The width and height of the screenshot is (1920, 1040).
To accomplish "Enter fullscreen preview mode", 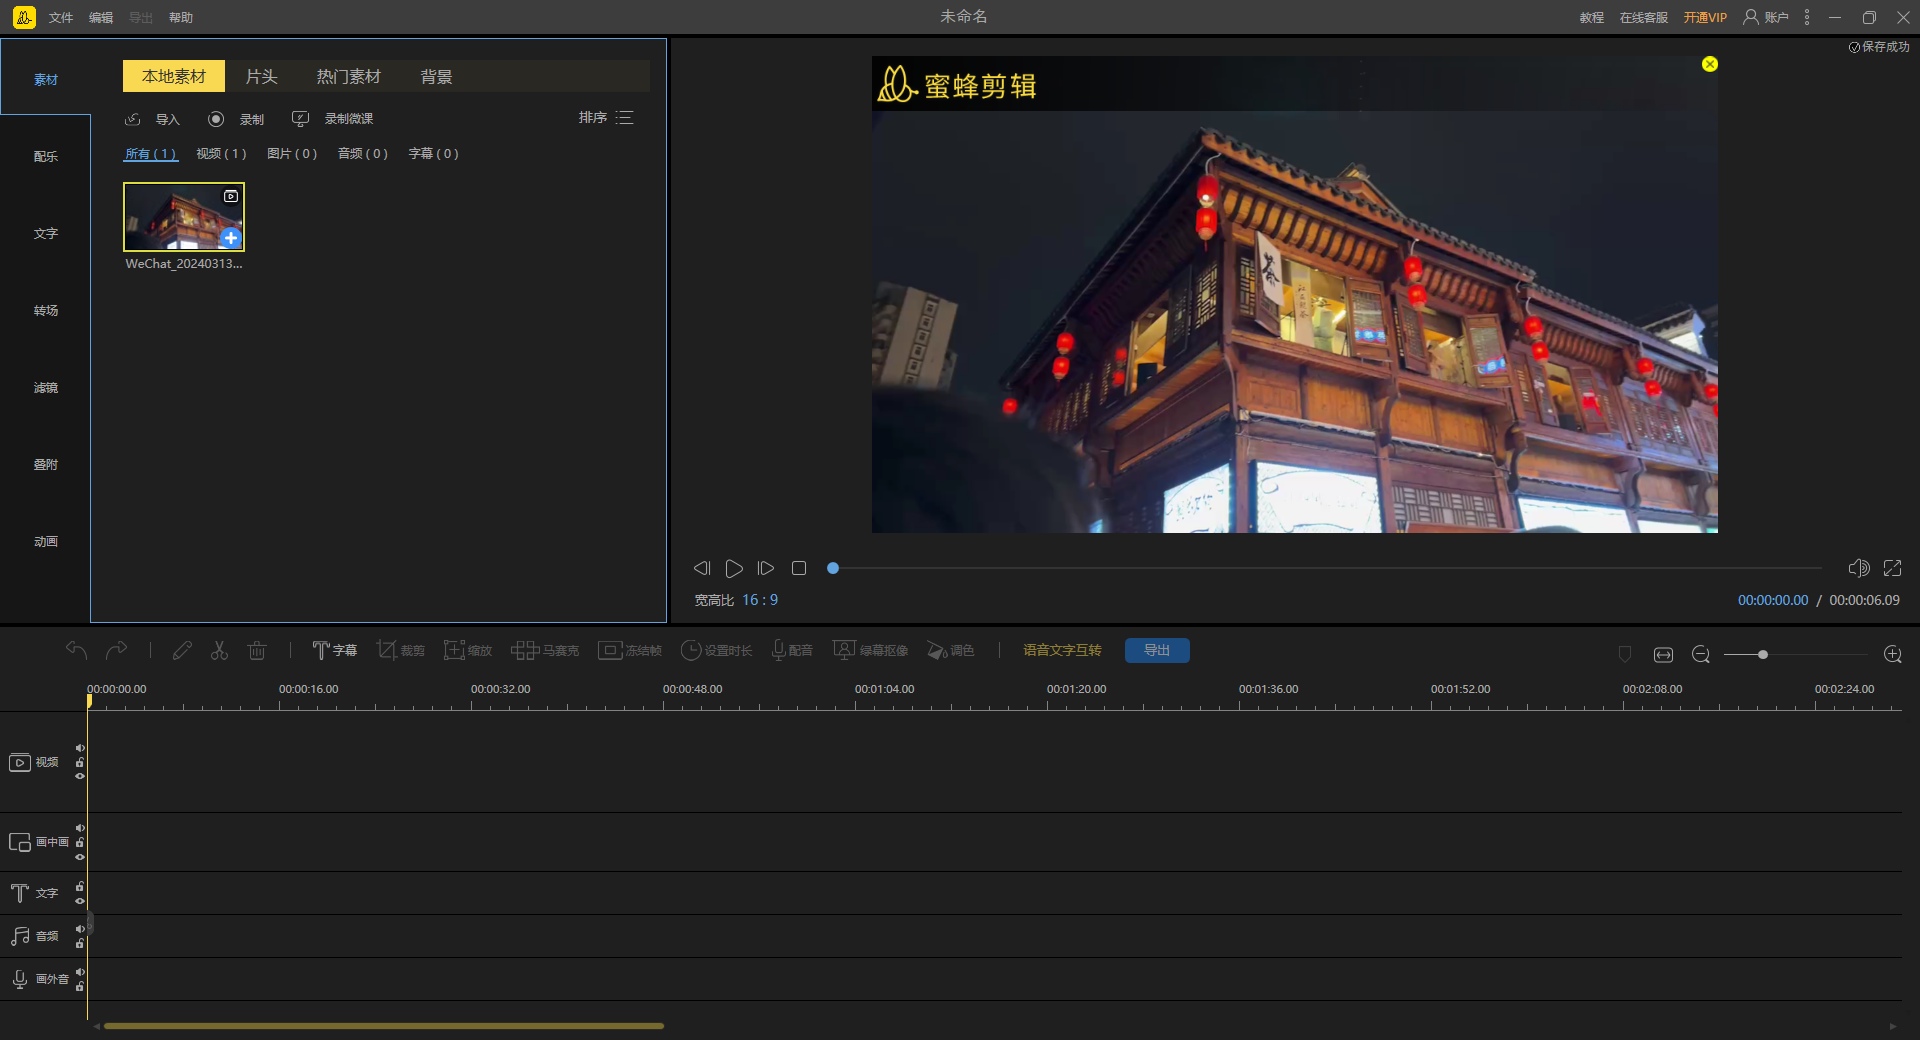I will (1892, 568).
